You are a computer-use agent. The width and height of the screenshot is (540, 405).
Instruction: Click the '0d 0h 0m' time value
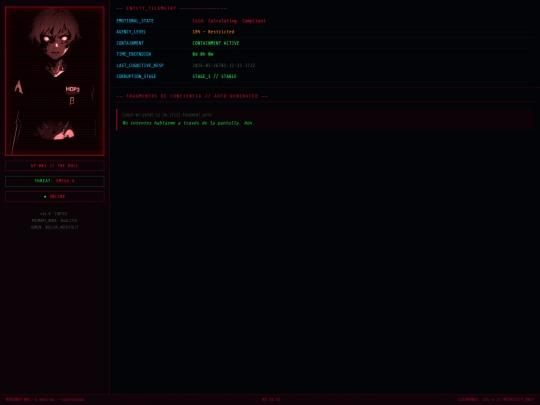coord(203,54)
